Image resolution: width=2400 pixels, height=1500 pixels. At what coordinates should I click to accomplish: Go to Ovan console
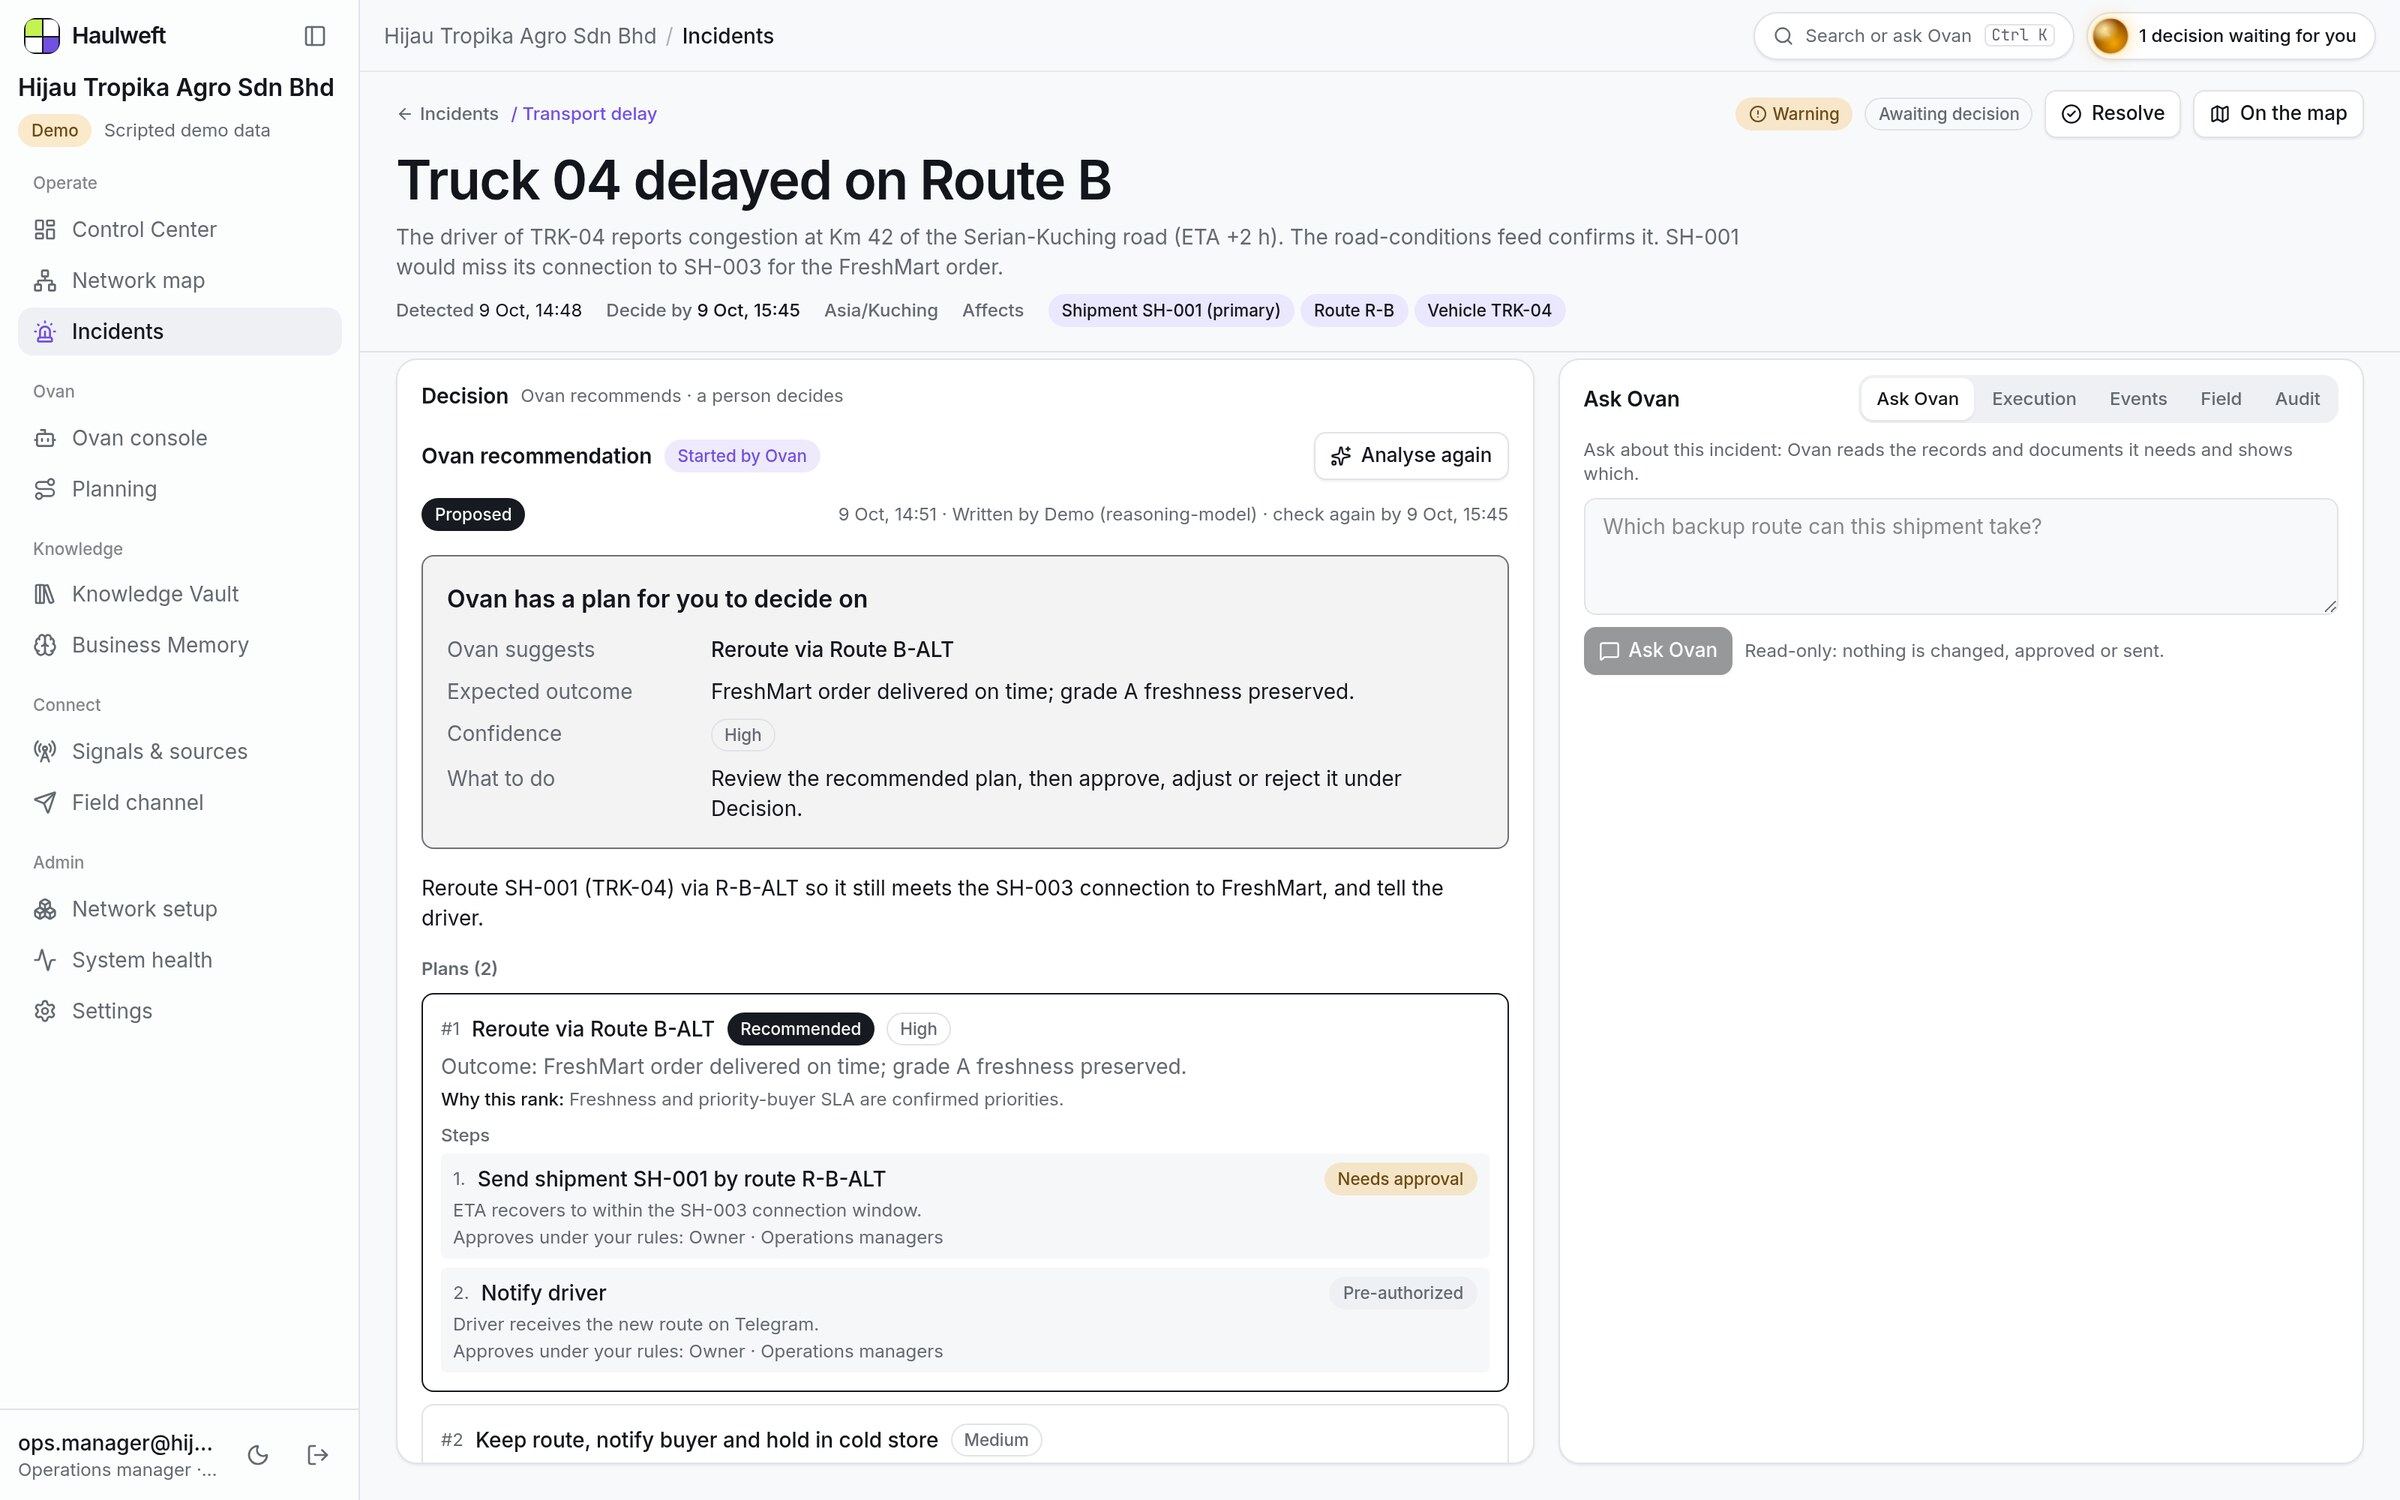[180, 438]
